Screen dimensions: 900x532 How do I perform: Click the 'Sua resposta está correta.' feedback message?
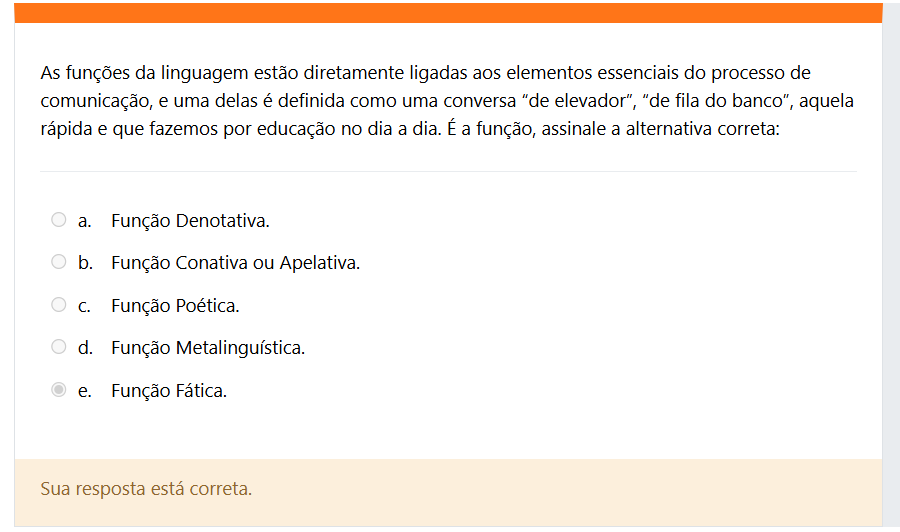146,489
